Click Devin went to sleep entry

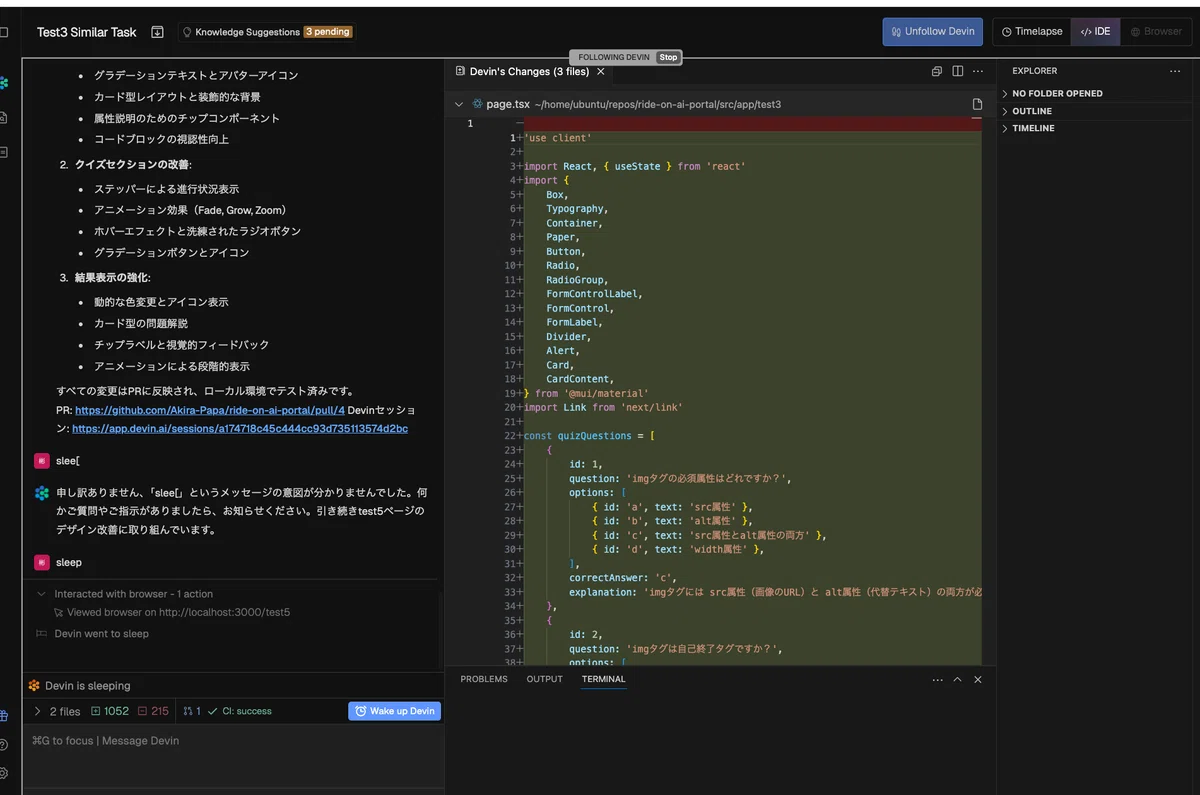pyautogui.click(x=92, y=634)
